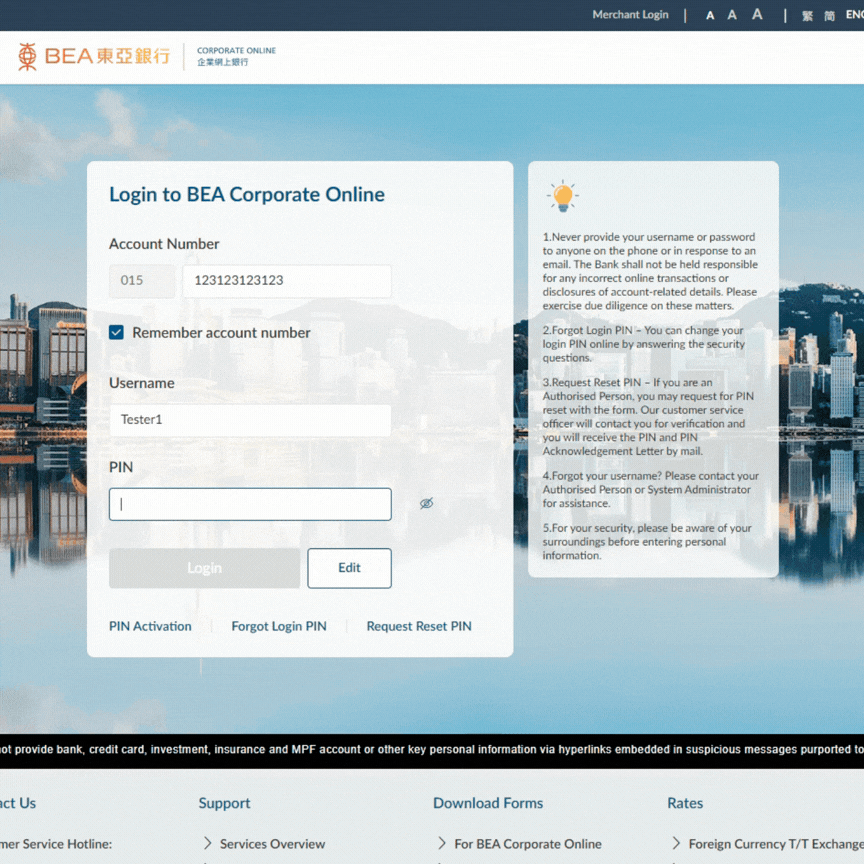The height and width of the screenshot is (864, 864).
Task: Focus the PIN input field
Action: point(250,504)
